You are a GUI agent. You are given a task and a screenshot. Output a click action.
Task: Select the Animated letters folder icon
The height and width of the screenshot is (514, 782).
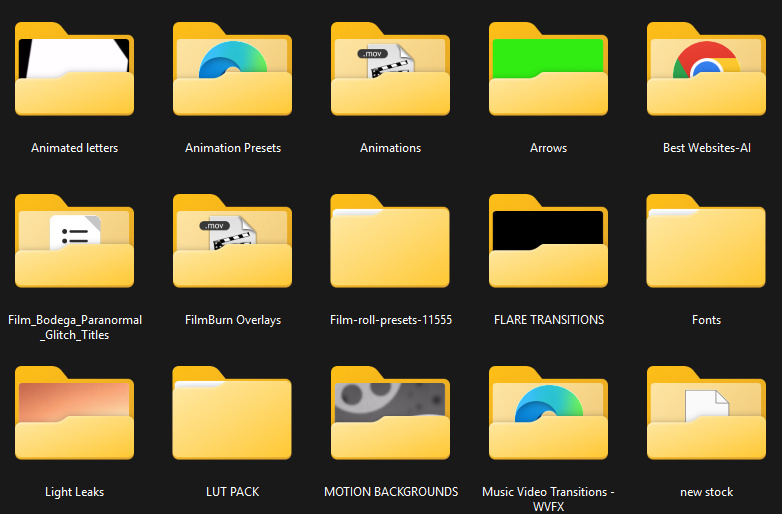(74, 69)
